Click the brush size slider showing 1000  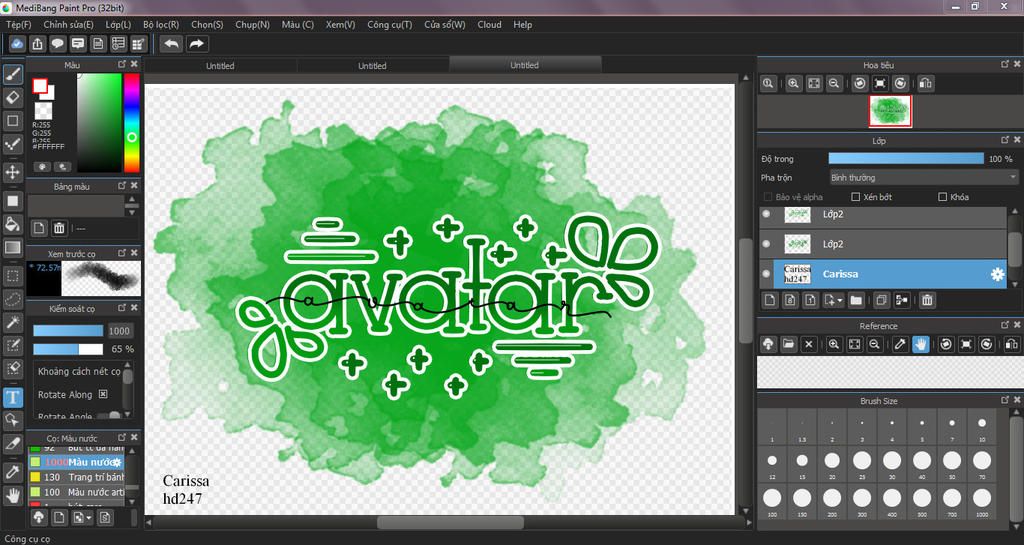point(68,330)
